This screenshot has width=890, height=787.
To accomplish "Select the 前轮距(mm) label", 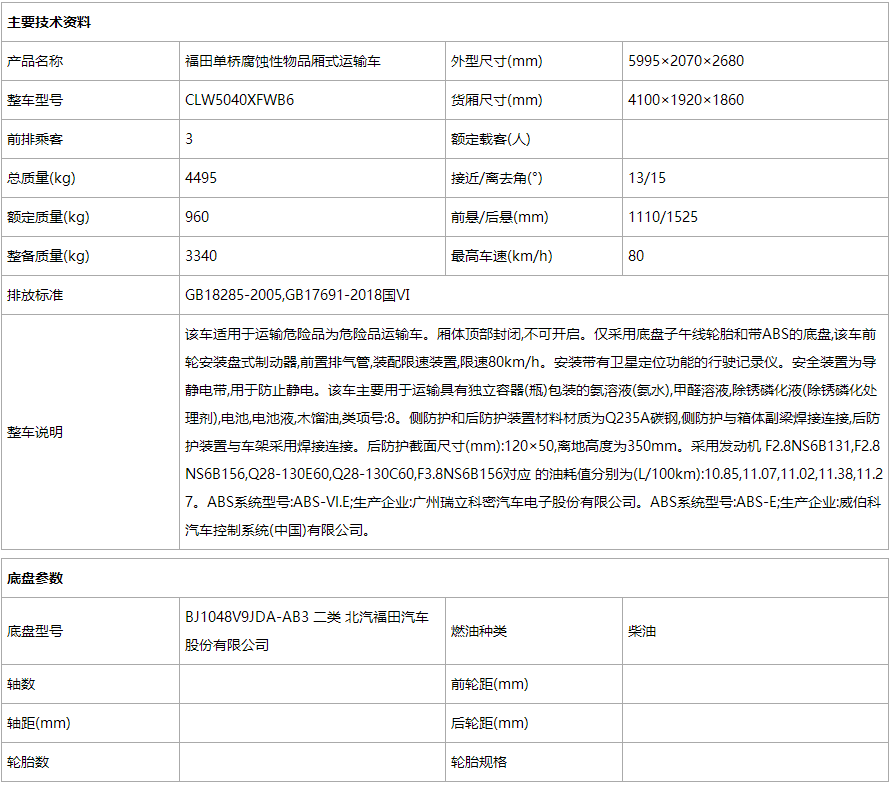I will 489,684.
